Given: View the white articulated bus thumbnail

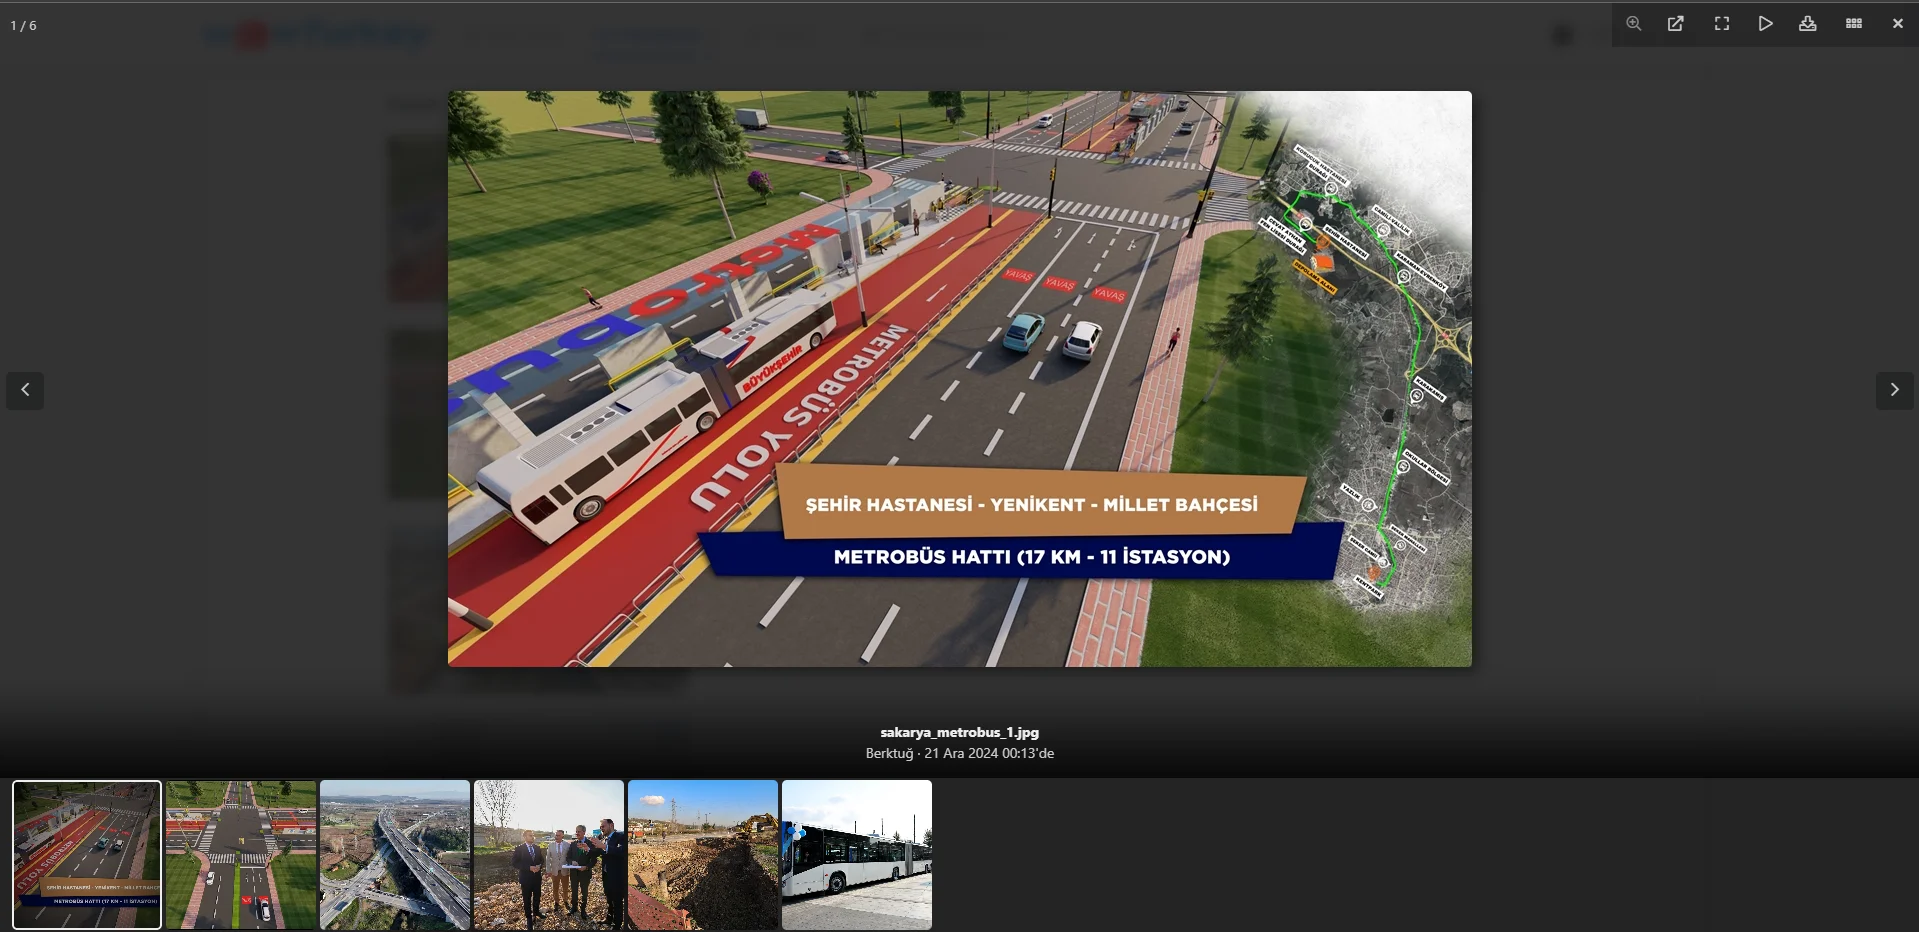Looking at the screenshot, I should tap(857, 855).
